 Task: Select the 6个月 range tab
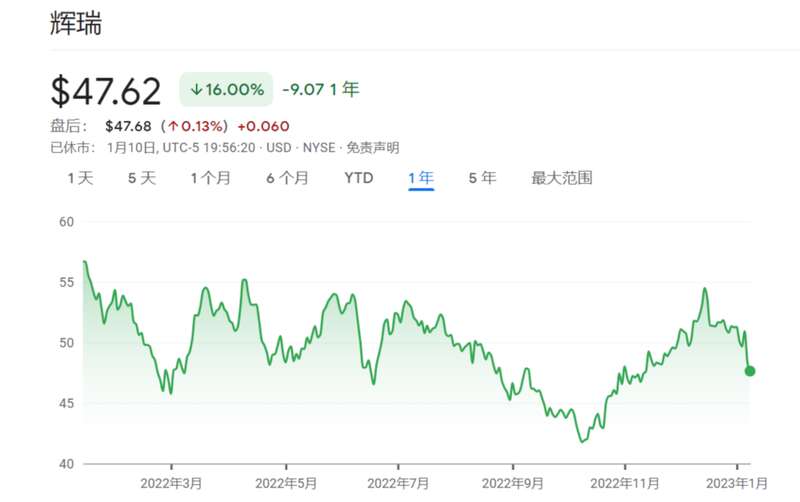[x=288, y=178]
